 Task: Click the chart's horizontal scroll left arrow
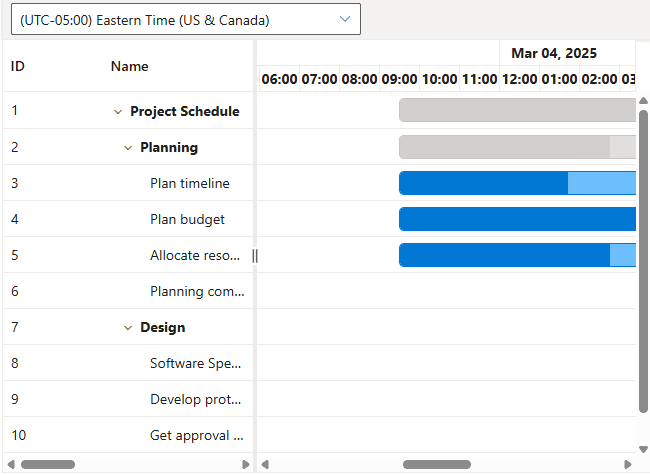(265, 464)
